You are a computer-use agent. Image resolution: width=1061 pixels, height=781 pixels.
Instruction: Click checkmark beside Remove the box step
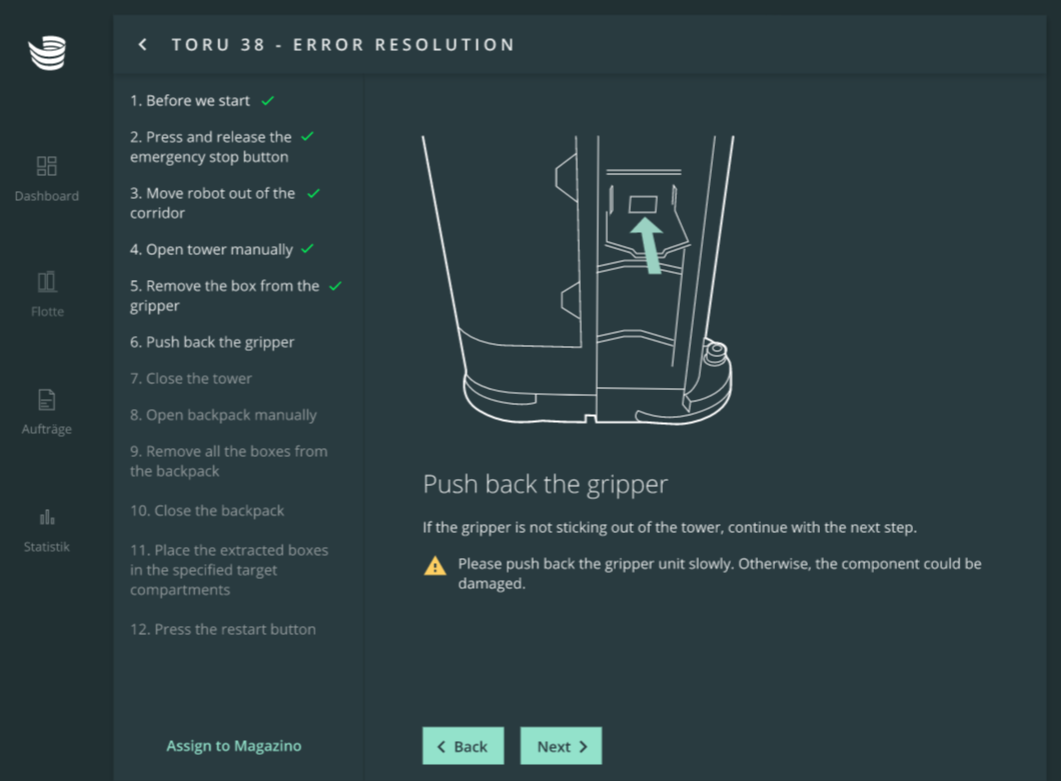(335, 286)
